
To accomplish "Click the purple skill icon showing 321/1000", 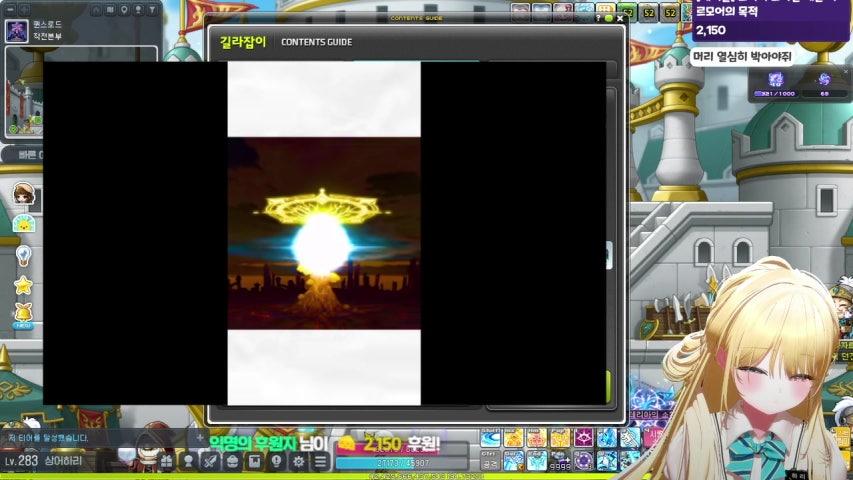I will pos(776,80).
